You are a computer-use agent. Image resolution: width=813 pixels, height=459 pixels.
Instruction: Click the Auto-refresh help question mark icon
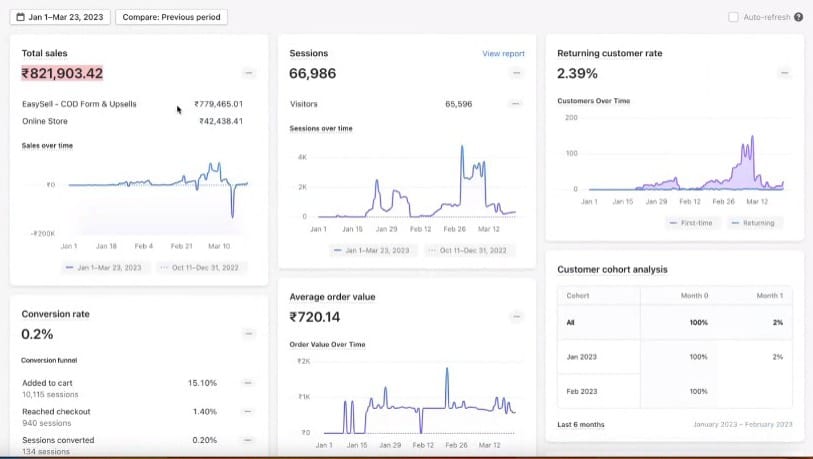[x=798, y=17]
